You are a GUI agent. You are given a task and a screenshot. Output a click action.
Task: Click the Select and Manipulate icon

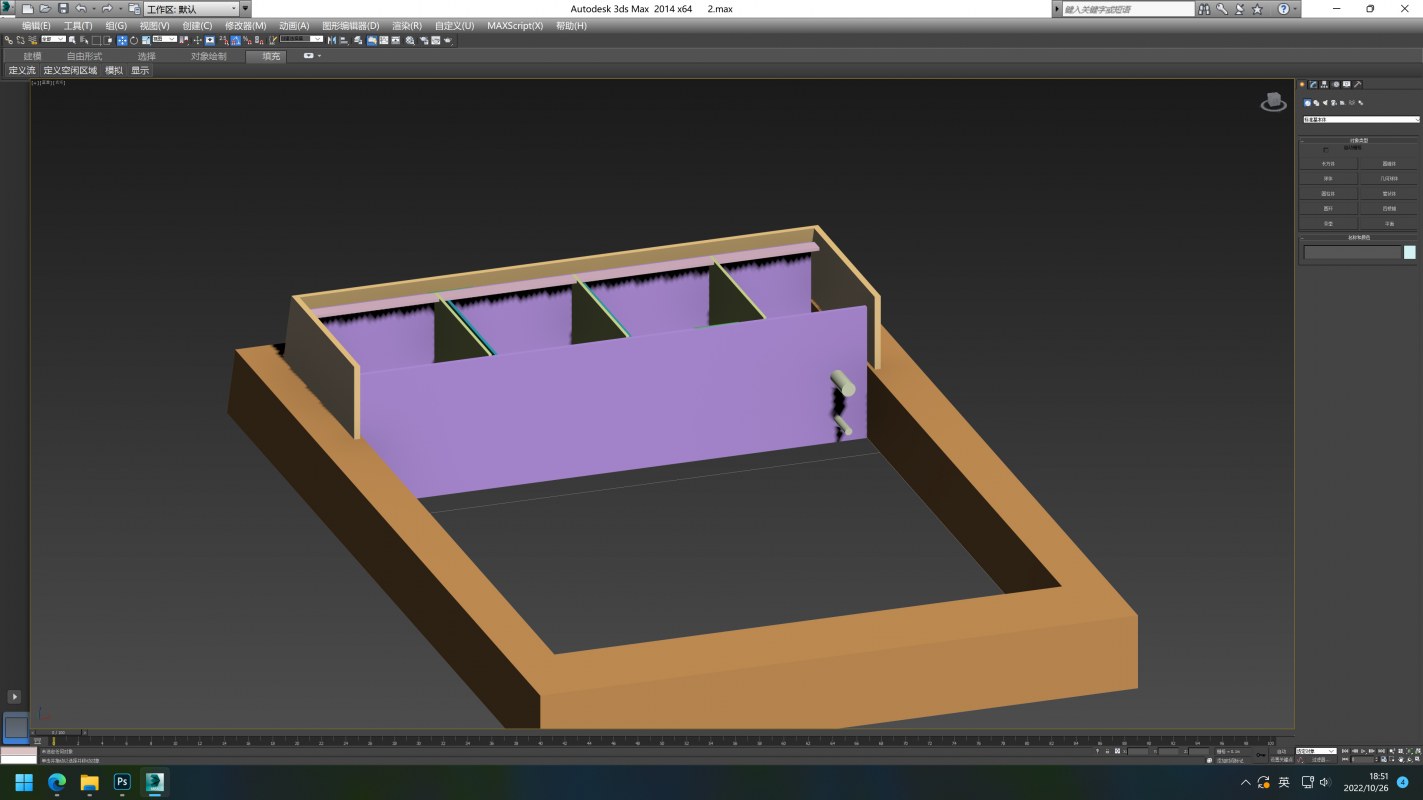[x=197, y=40]
